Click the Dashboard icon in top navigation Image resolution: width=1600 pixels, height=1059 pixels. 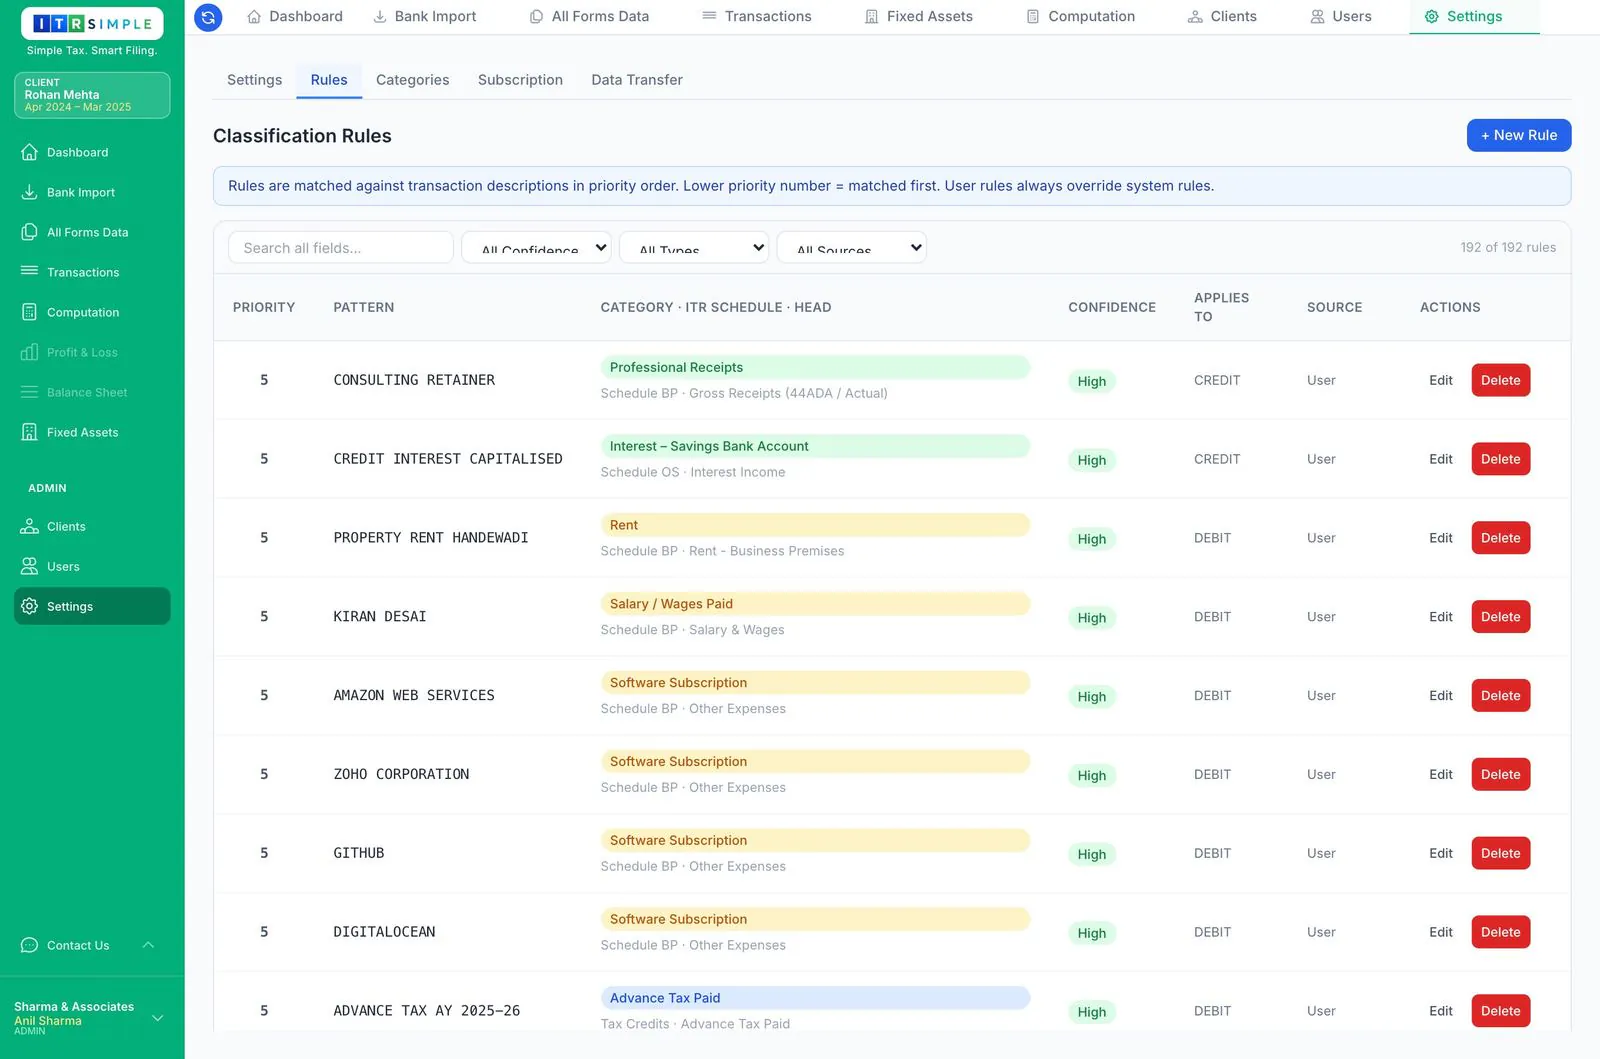click(254, 17)
